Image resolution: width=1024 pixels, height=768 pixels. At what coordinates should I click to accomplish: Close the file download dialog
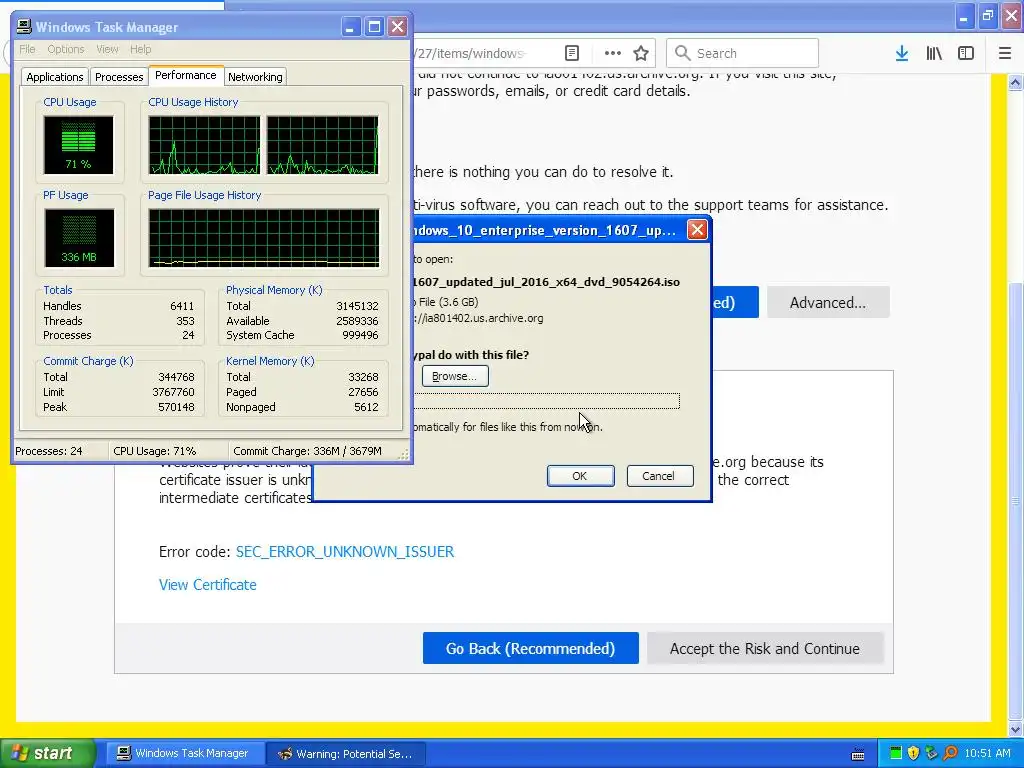[x=697, y=230]
